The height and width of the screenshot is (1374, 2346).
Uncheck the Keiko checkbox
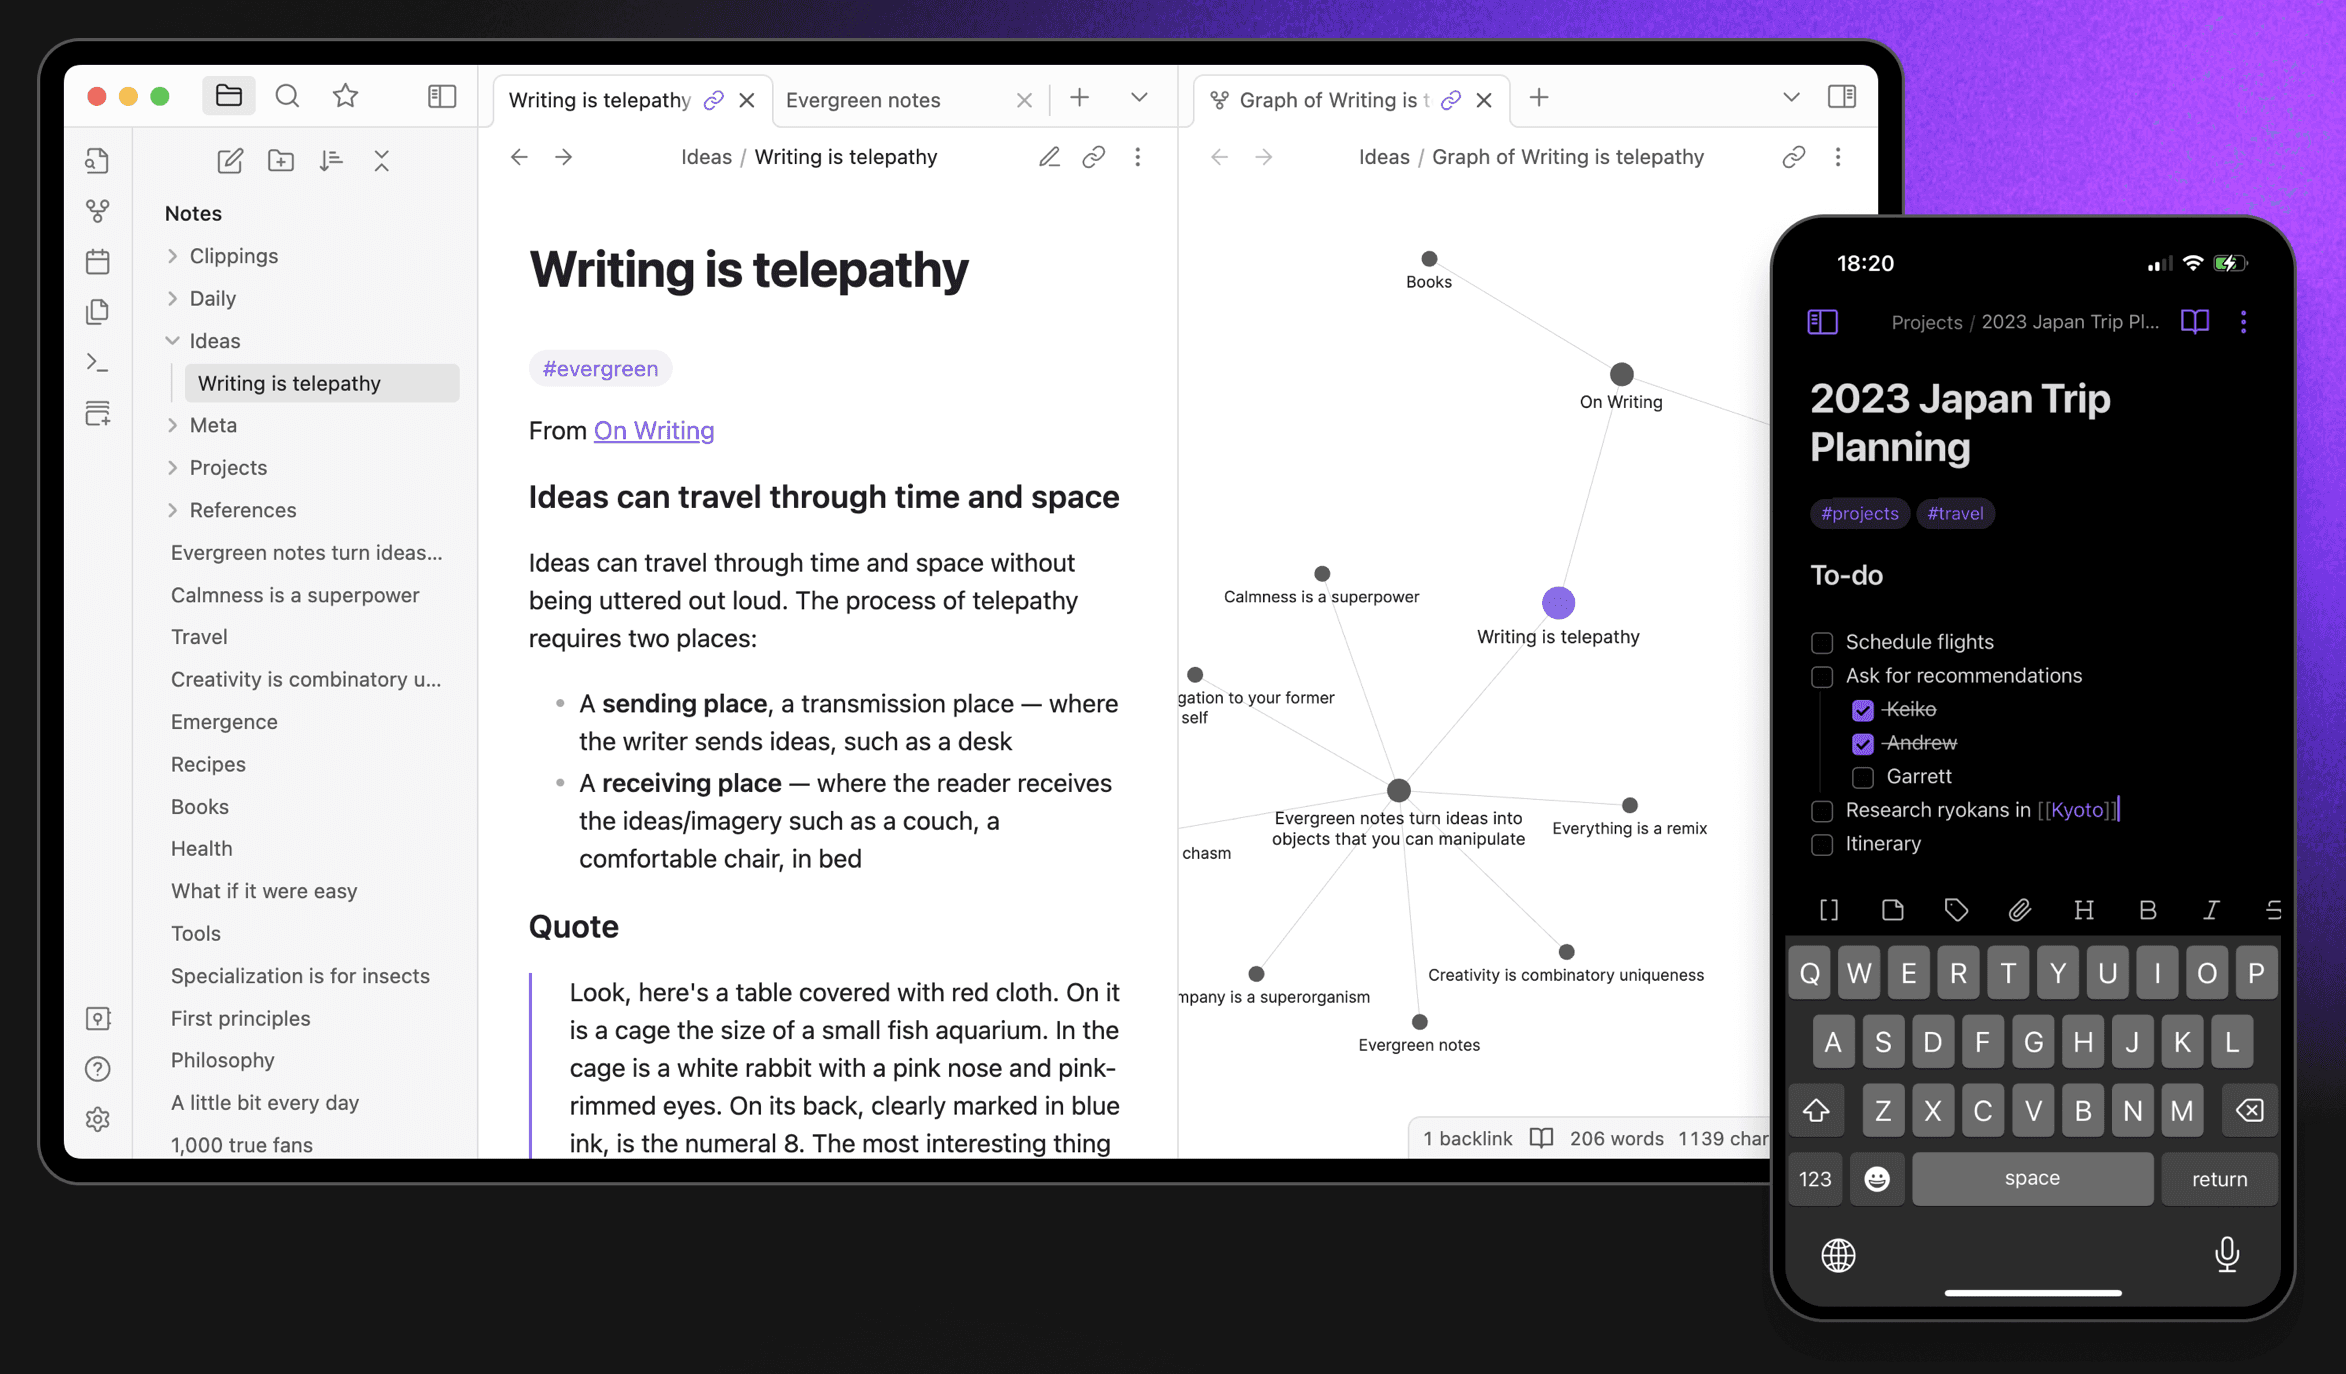tap(1862, 710)
